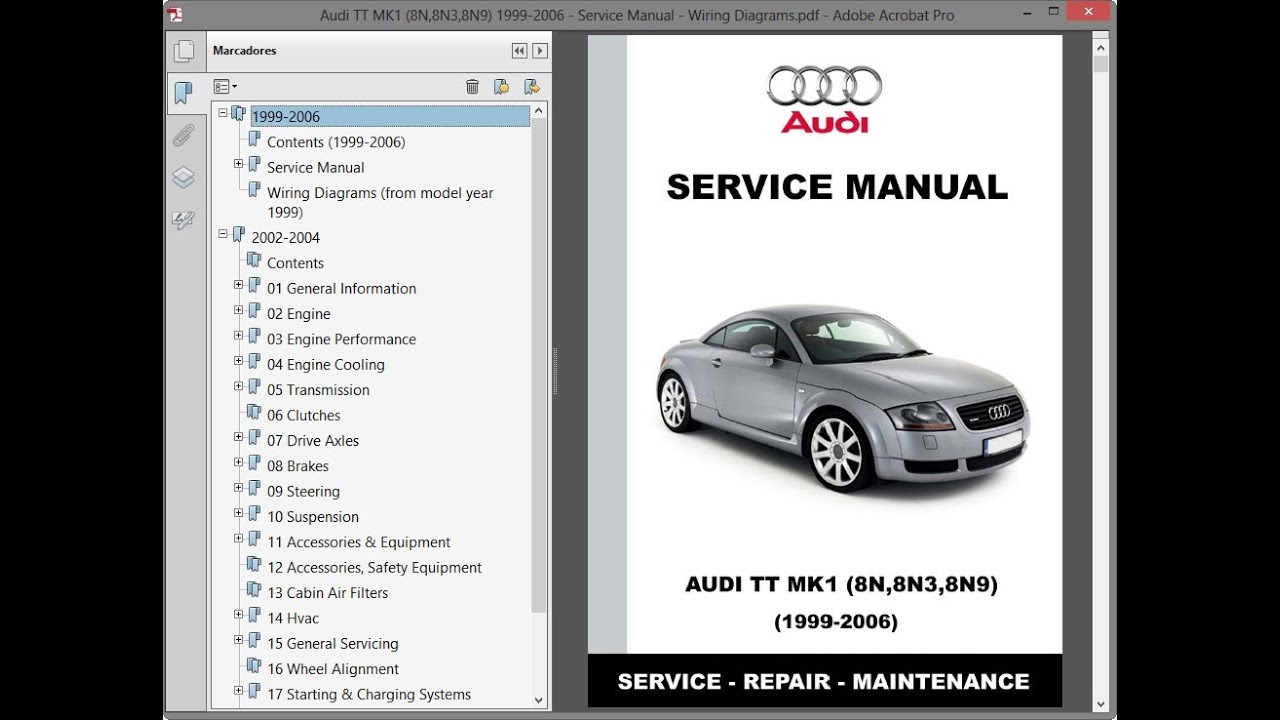Jump to 04 Engine Cooling bookmark
The width and height of the screenshot is (1280, 720).
[325, 365]
